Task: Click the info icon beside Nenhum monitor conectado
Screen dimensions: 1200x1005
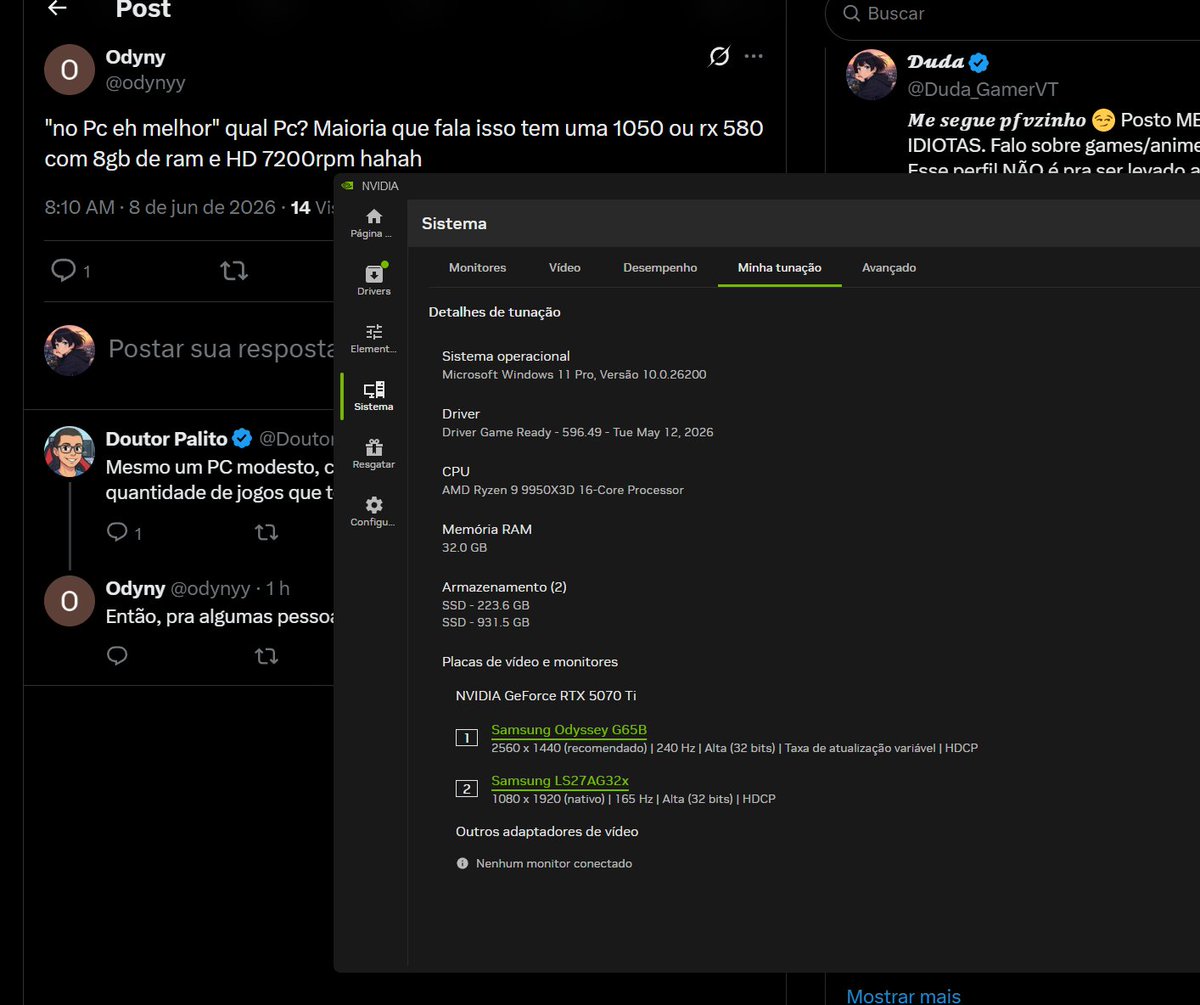Action: (462, 863)
